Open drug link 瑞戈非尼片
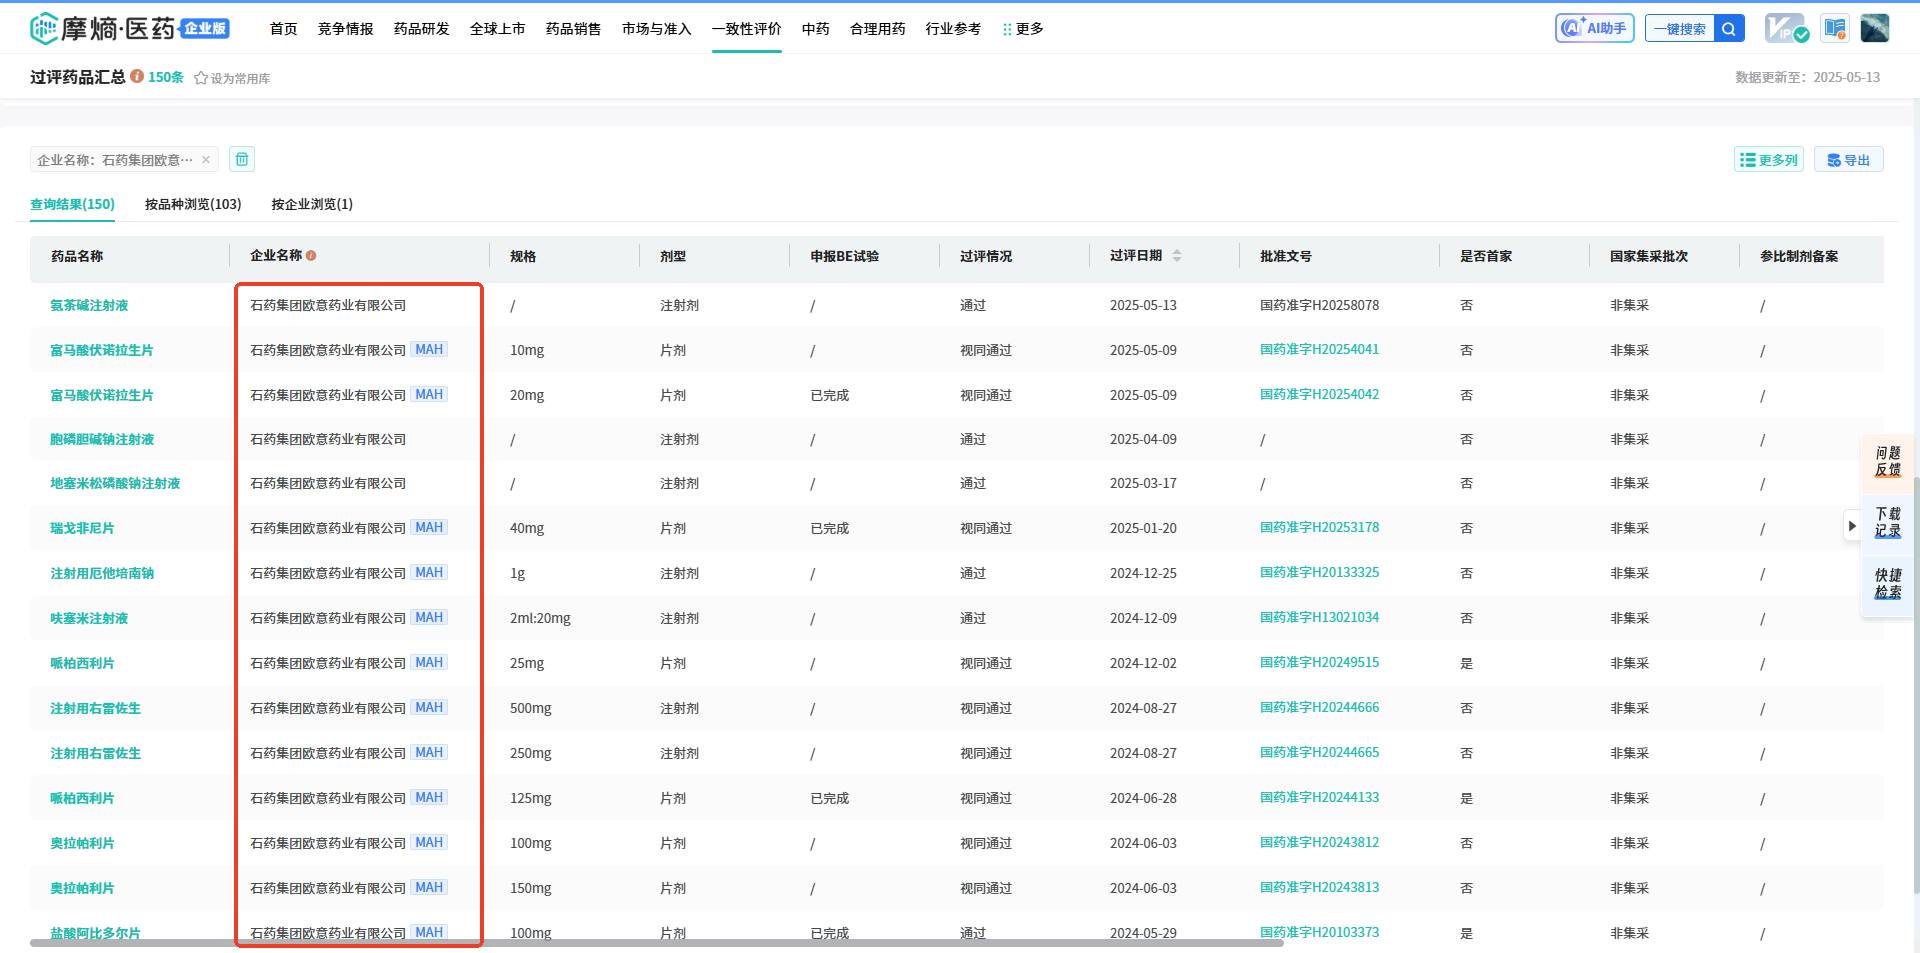Image resolution: width=1920 pixels, height=953 pixels. [83, 529]
